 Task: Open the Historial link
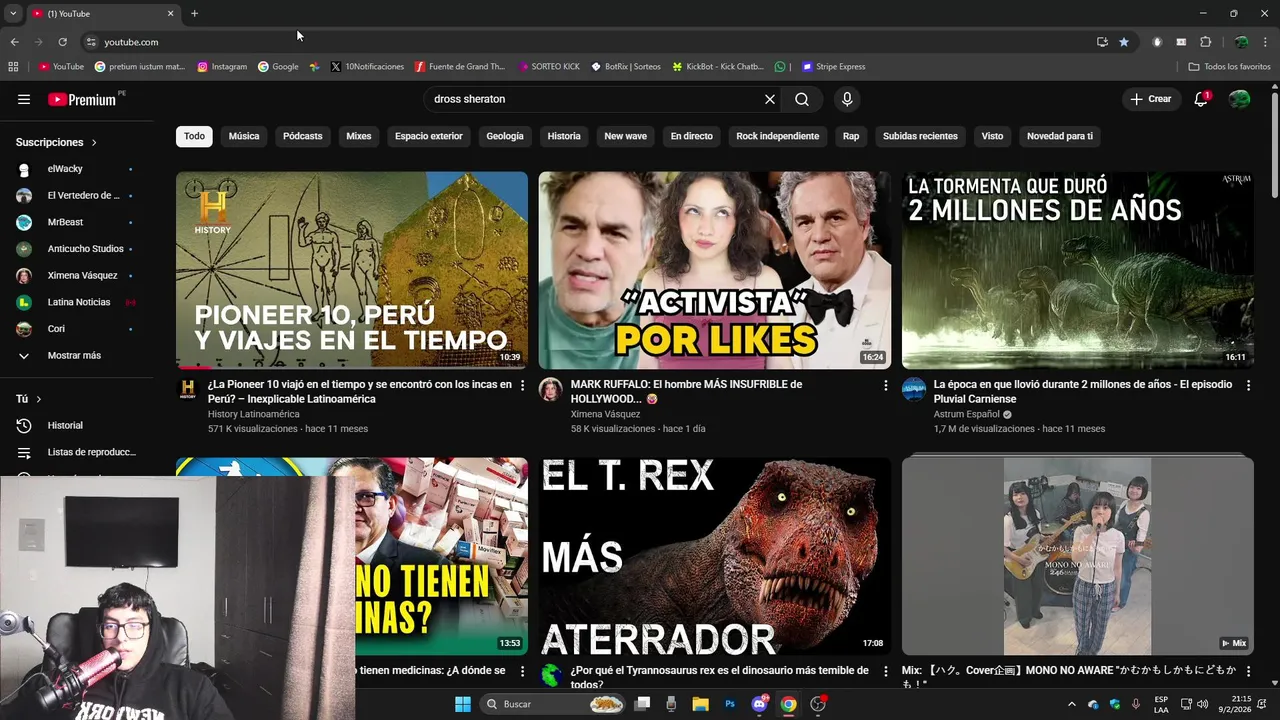(x=65, y=426)
